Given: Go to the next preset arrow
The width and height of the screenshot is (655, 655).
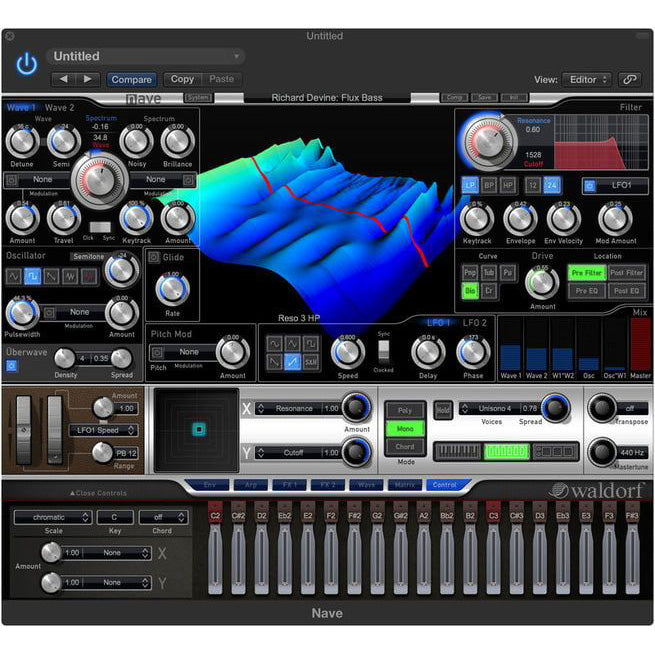Looking at the screenshot, I should (x=87, y=79).
